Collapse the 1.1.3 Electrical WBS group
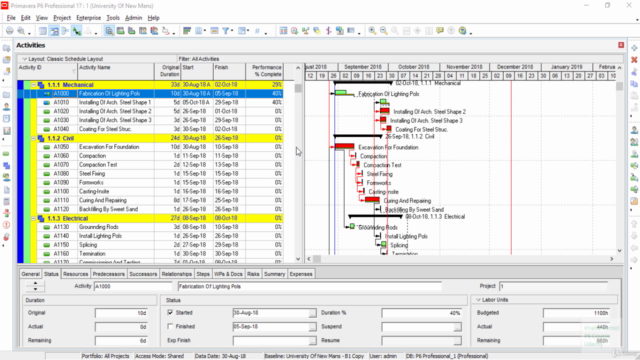 (x=33, y=218)
